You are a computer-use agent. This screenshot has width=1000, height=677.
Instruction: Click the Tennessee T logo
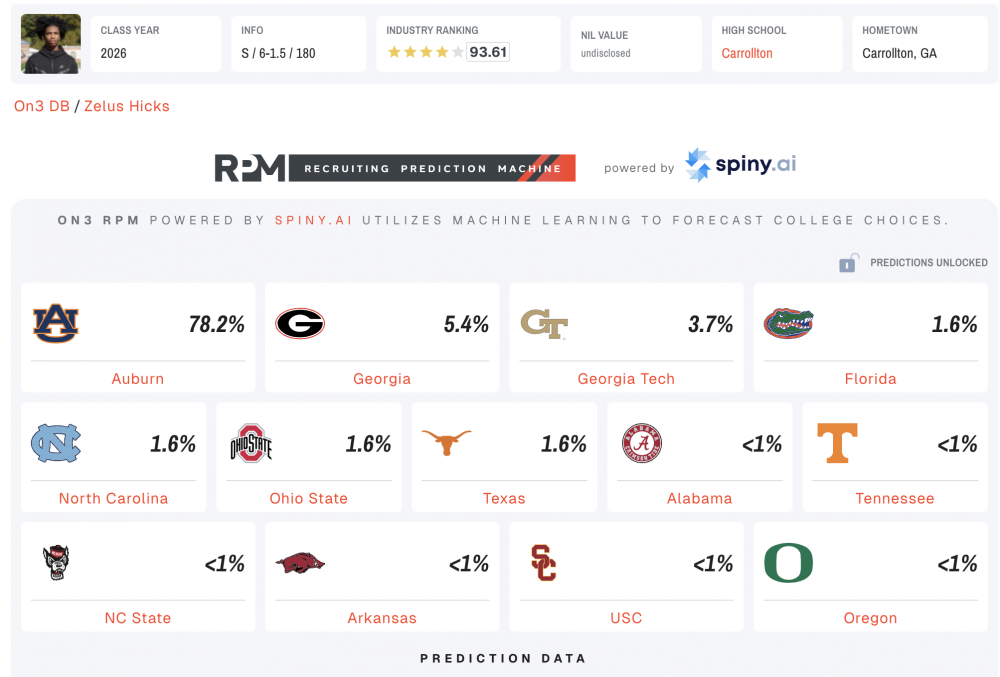click(837, 443)
